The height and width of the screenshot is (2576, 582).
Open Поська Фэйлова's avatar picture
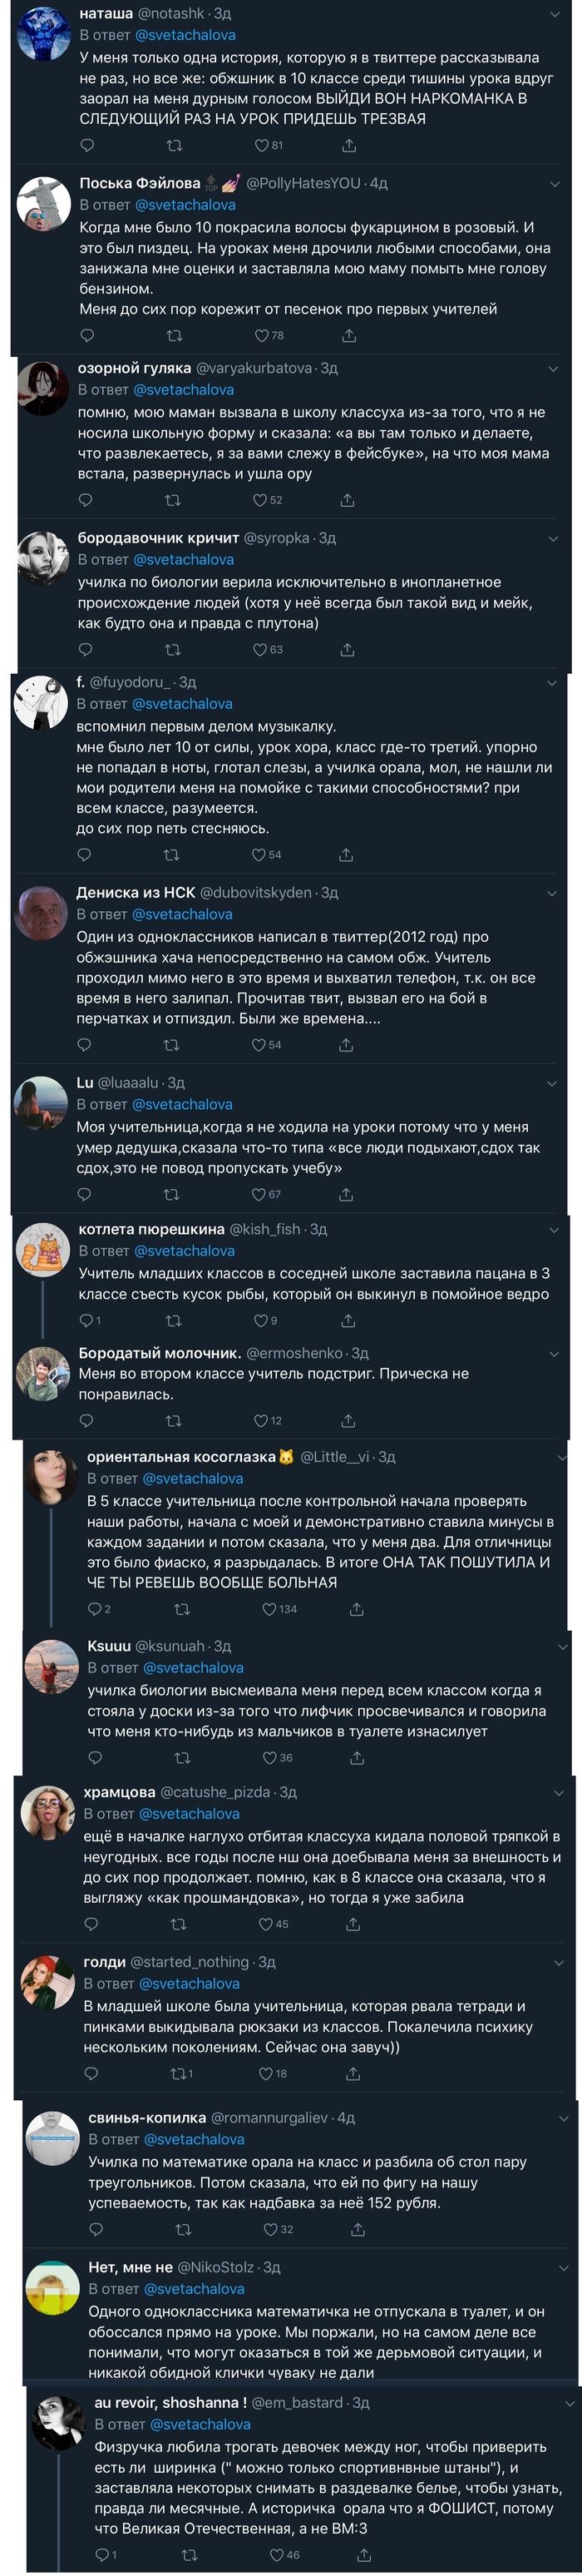(x=42, y=202)
